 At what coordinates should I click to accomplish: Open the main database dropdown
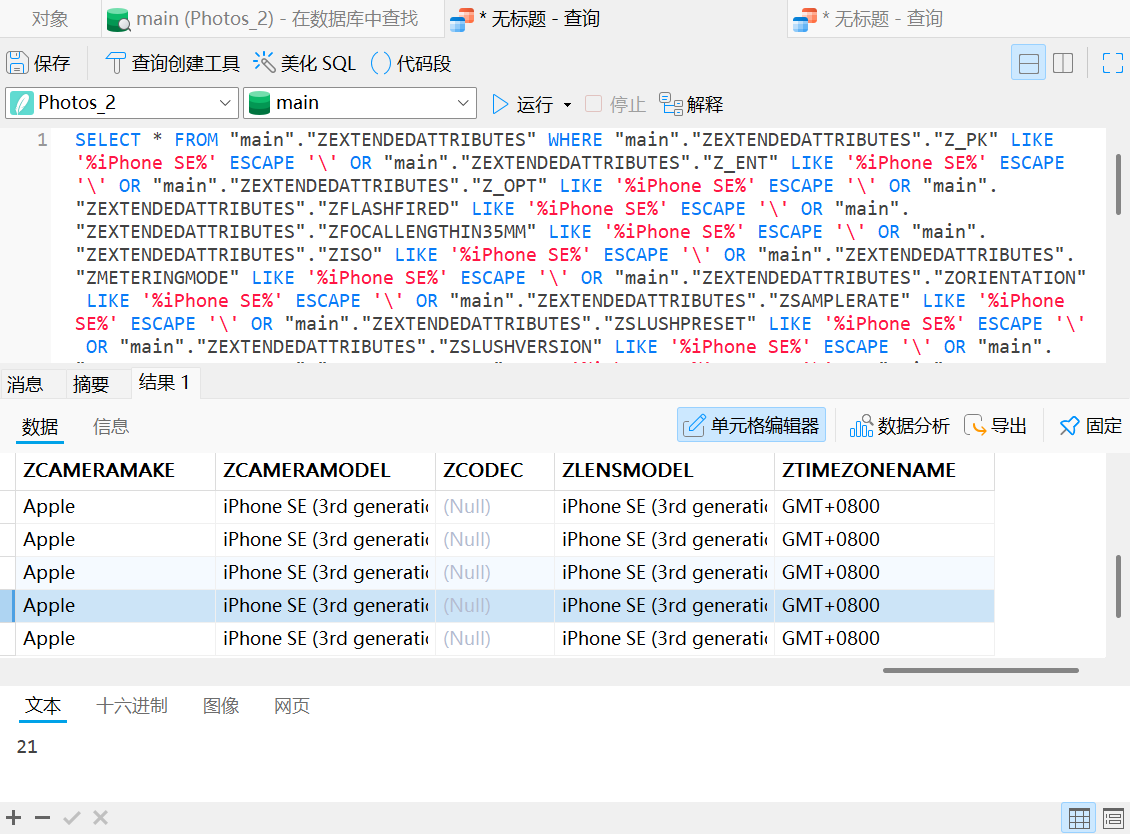[360, 103]
